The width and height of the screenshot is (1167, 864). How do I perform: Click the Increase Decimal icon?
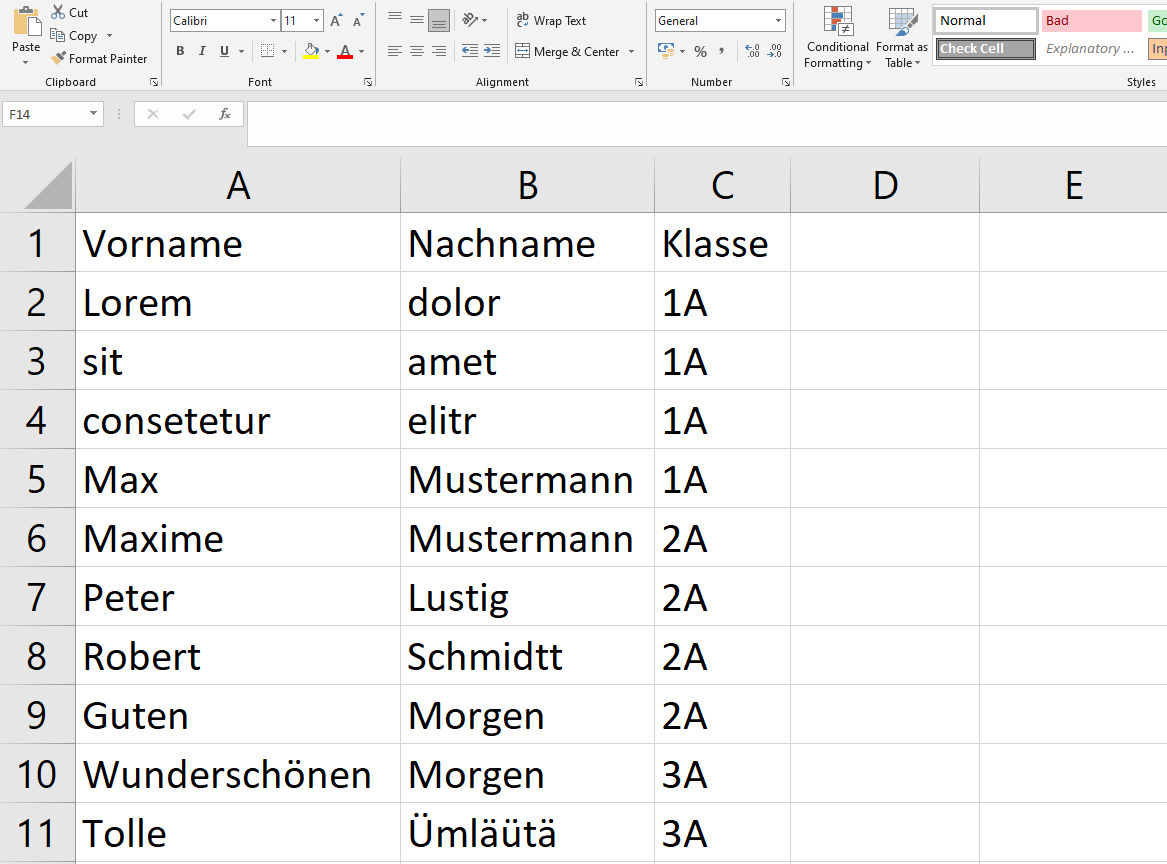[752, 51]
